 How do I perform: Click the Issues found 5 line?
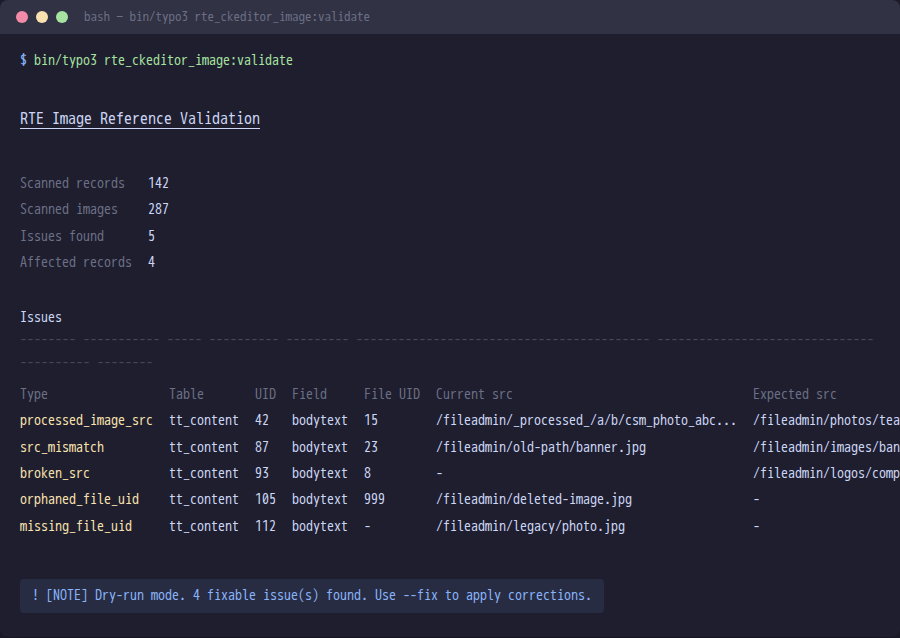click(x=85, y=235)
